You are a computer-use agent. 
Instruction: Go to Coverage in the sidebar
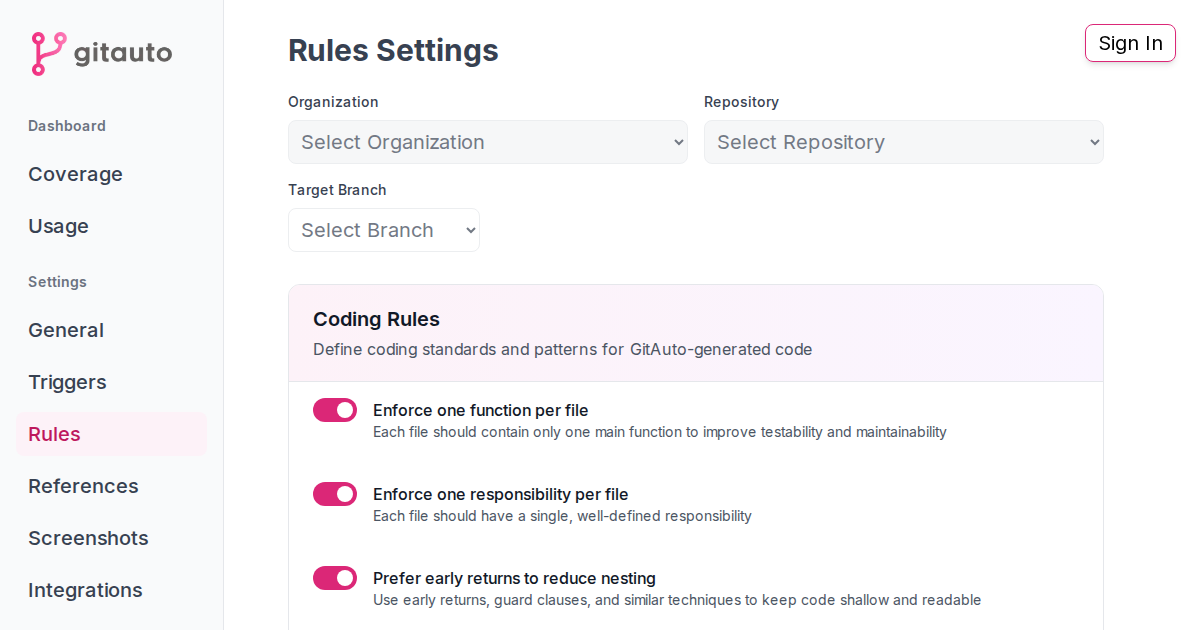(75, 174)
